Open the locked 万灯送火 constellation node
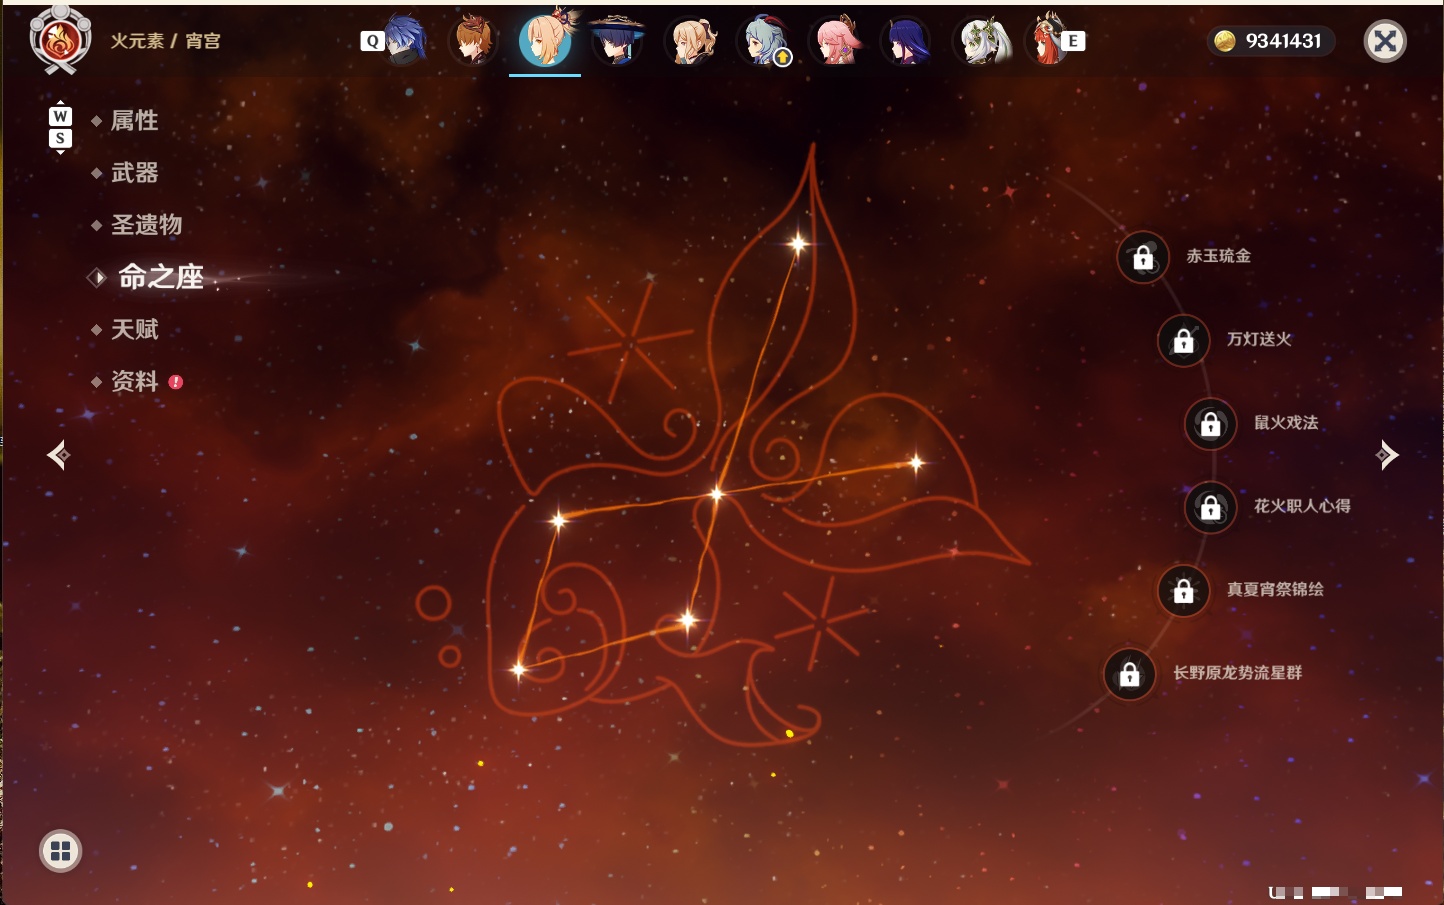Viewport: 1444px width, 905px height. click(1183, 340)
